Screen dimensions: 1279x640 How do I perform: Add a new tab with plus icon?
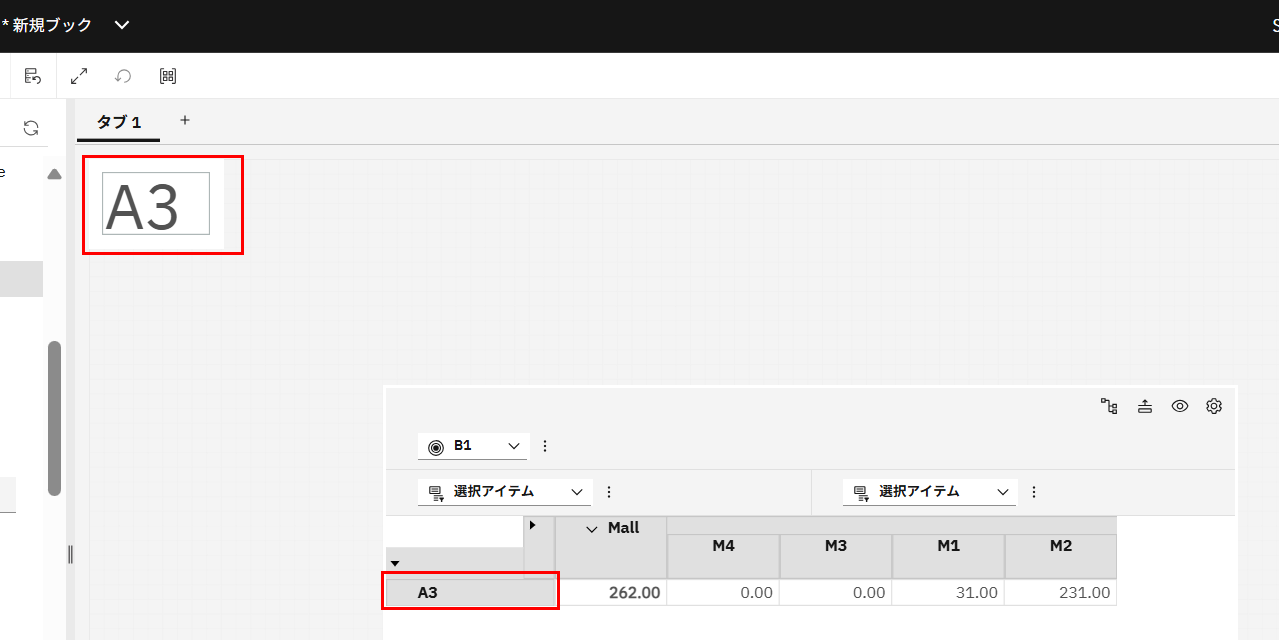point(184,120)
